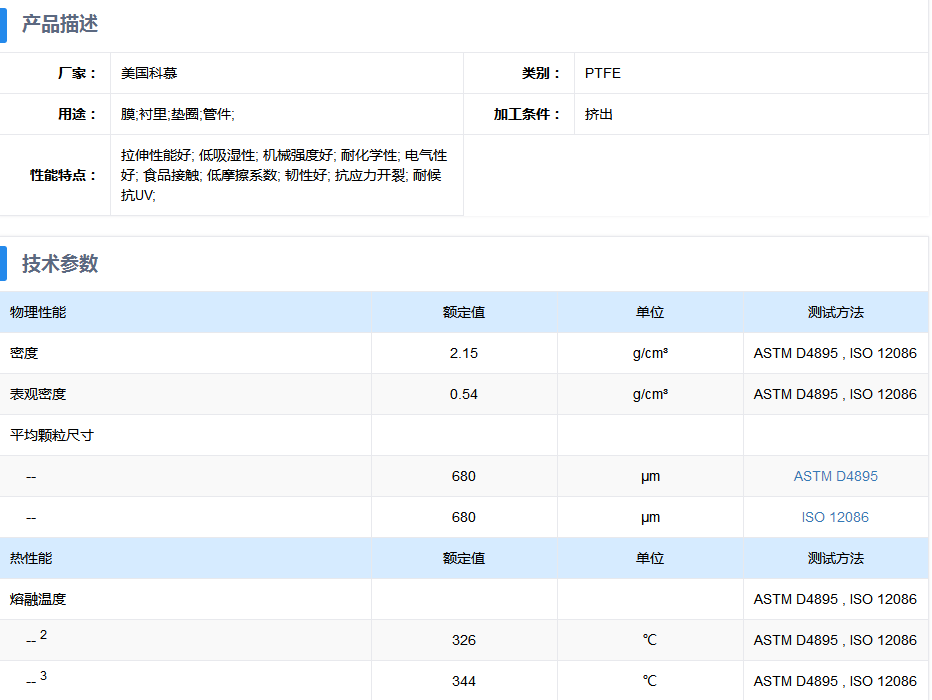
Task: Click the 性能特点 description text
Action: tap(283, 175)
